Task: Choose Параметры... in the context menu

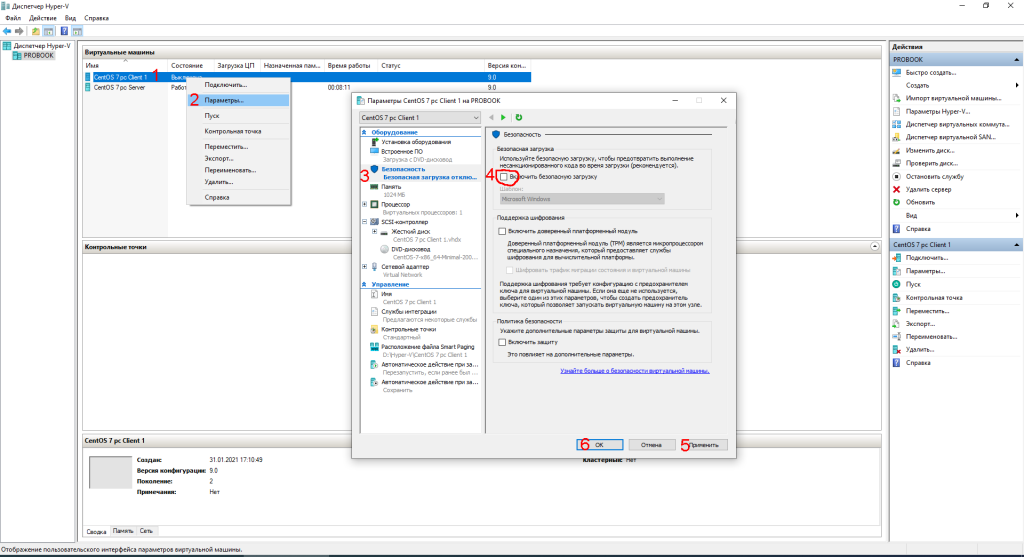Action: tap(238, 101)
